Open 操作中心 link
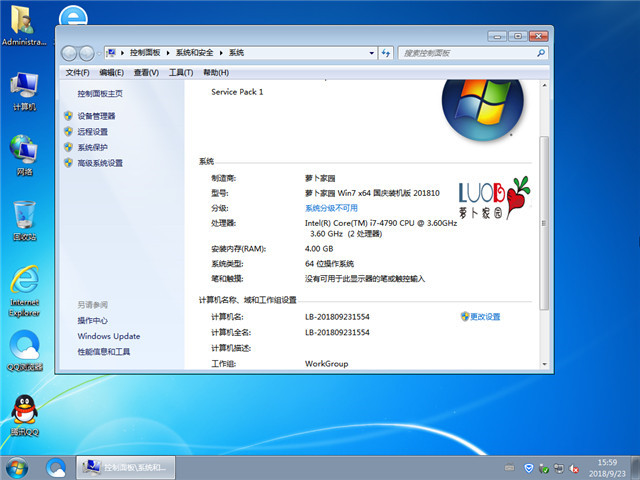The width and height of the screenshot is (640, 480). coord(93,320)
